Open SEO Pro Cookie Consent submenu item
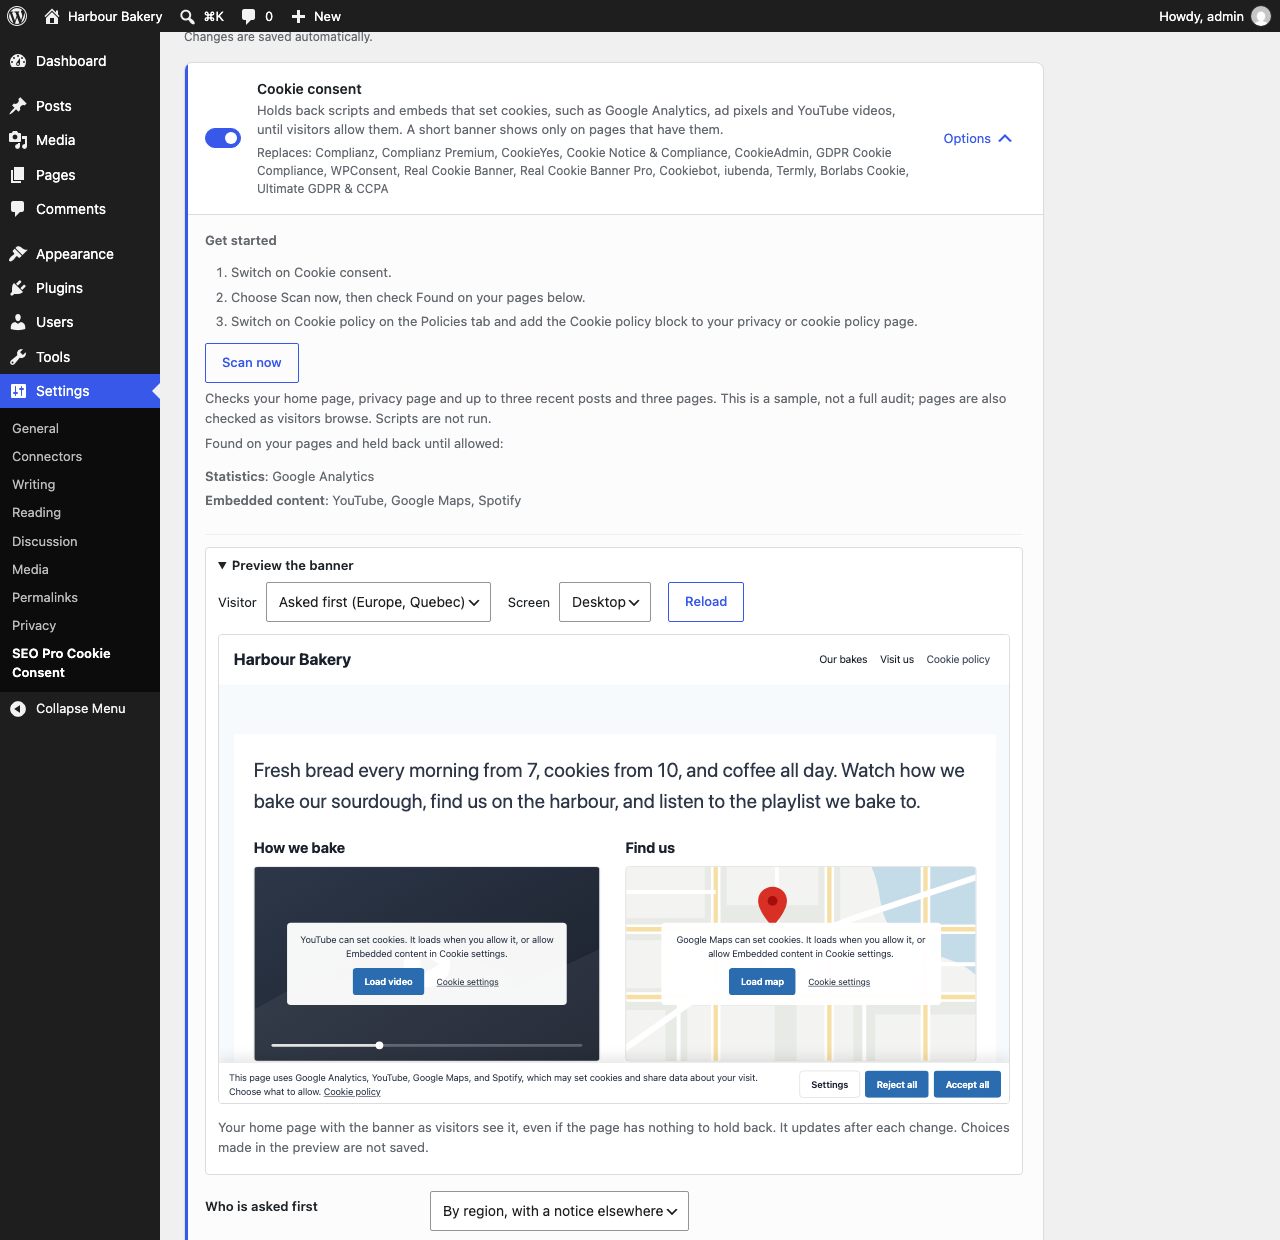Image resolution: width=1280 pixels, height=1240 pixels. (61, 663)
